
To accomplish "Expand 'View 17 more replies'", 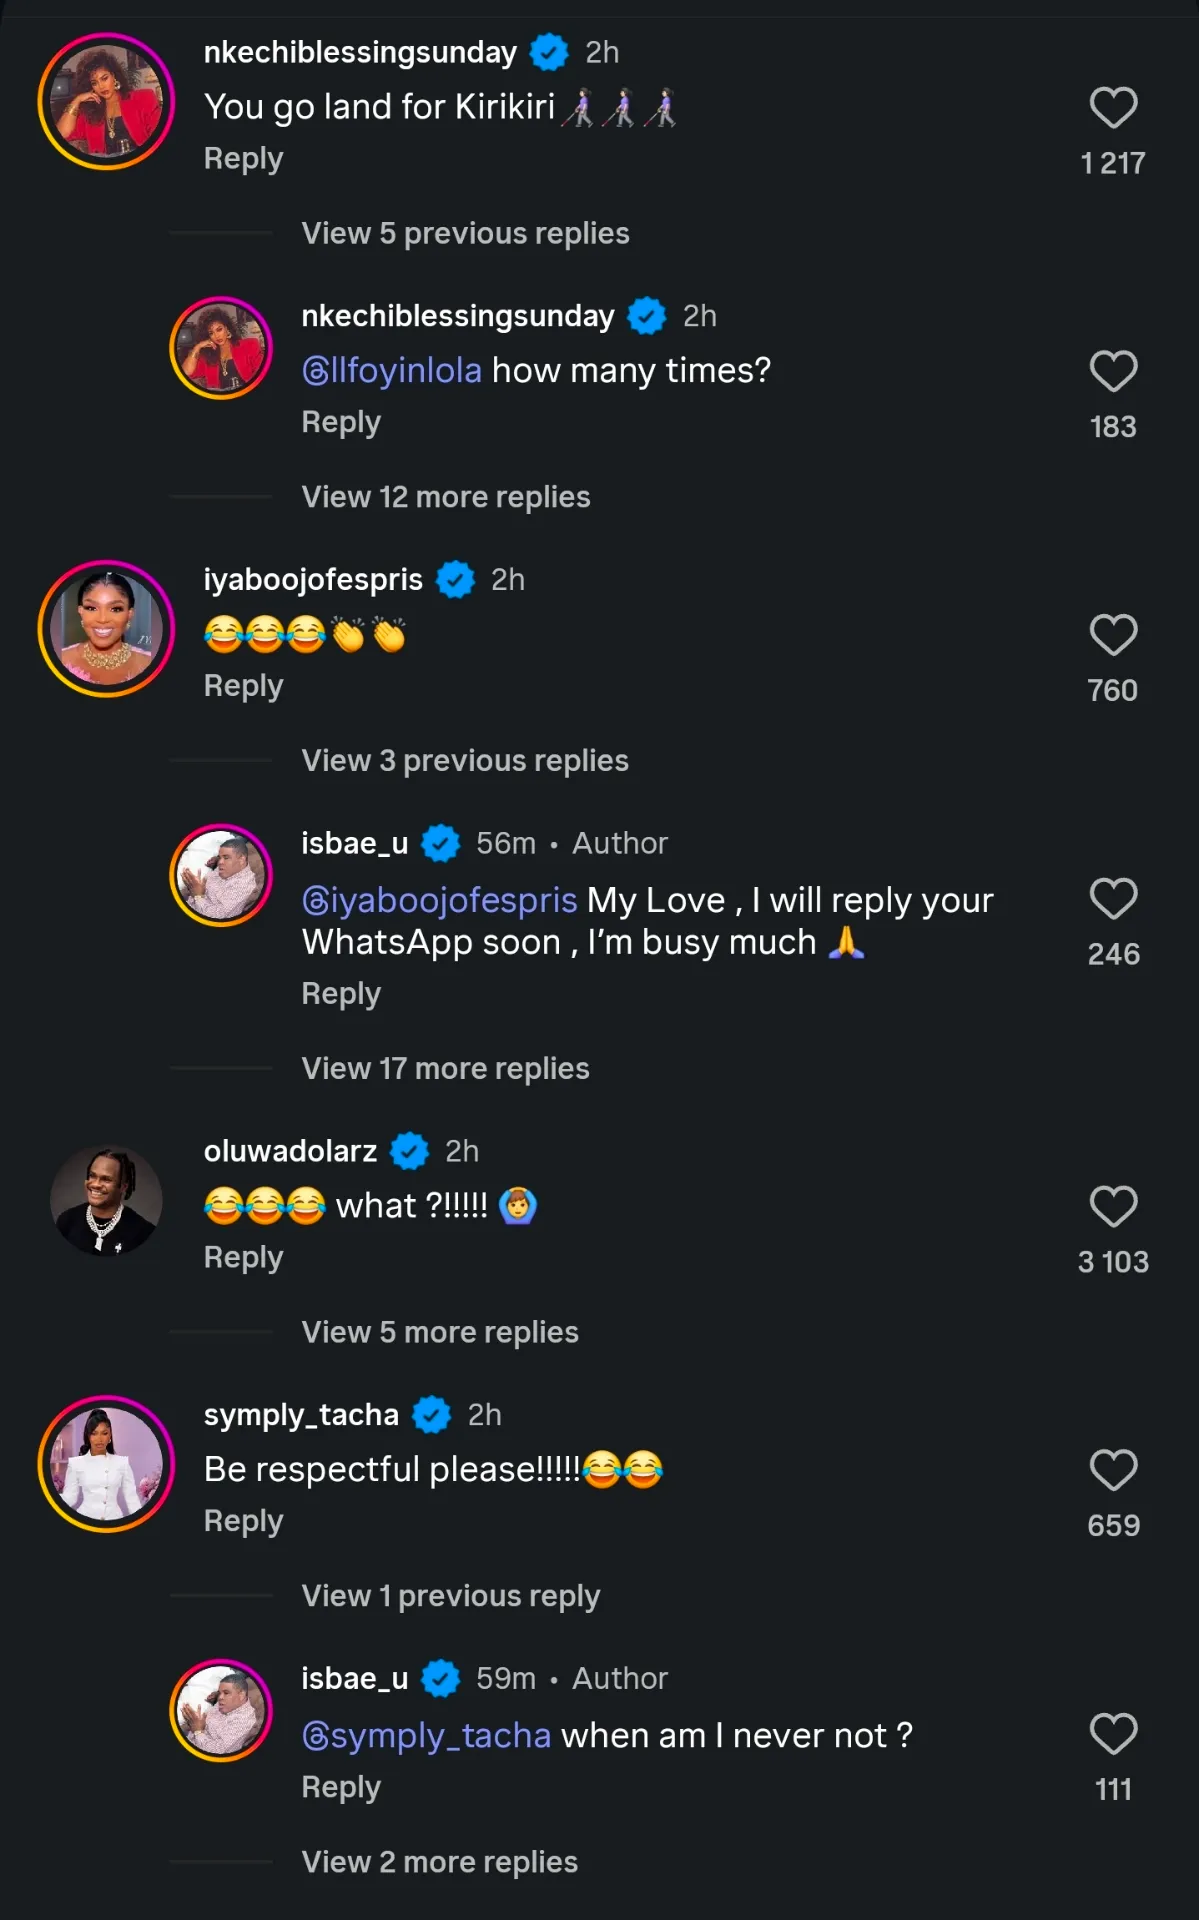I will pos(446,1068).
